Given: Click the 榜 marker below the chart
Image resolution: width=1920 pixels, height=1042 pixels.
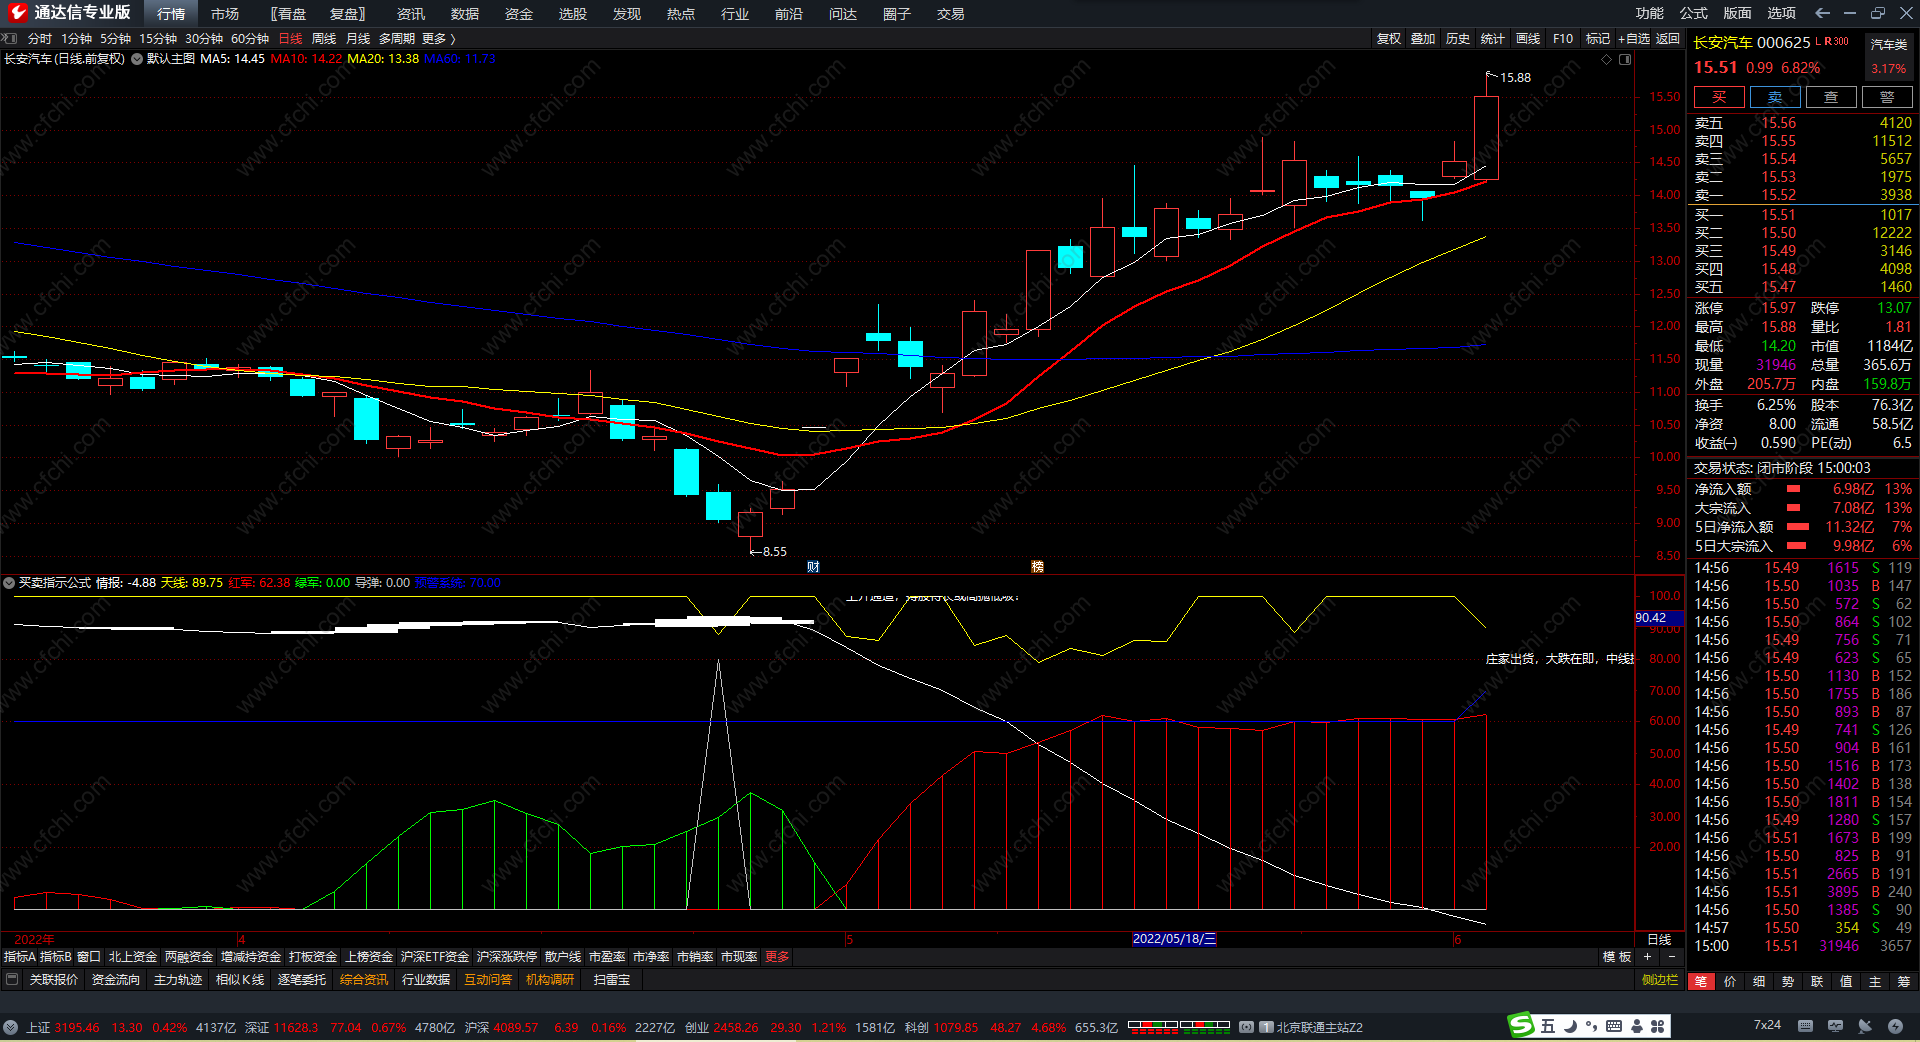Looking at the screenshot, I should pos(1037,567).
